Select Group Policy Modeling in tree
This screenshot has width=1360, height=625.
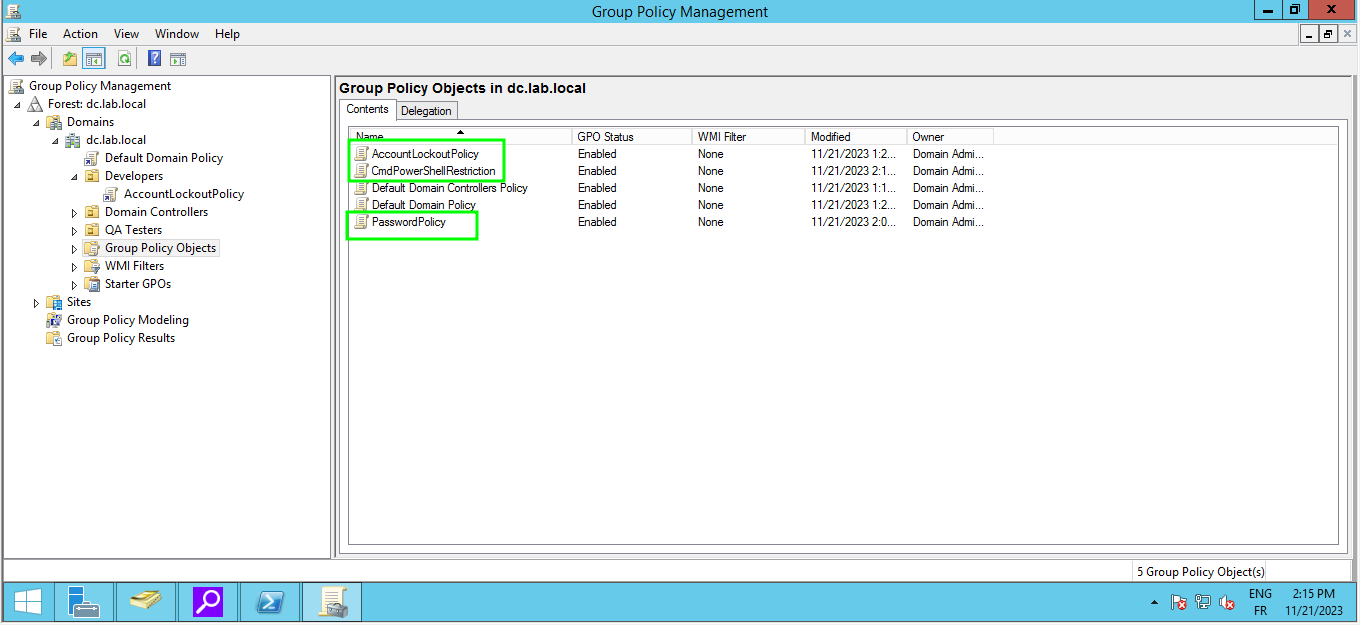[127, 320]
